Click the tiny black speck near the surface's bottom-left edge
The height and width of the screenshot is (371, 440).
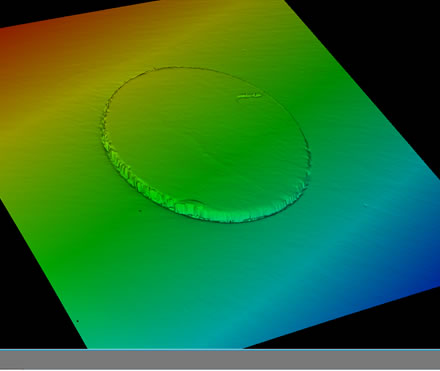click(x=78, y=321)
